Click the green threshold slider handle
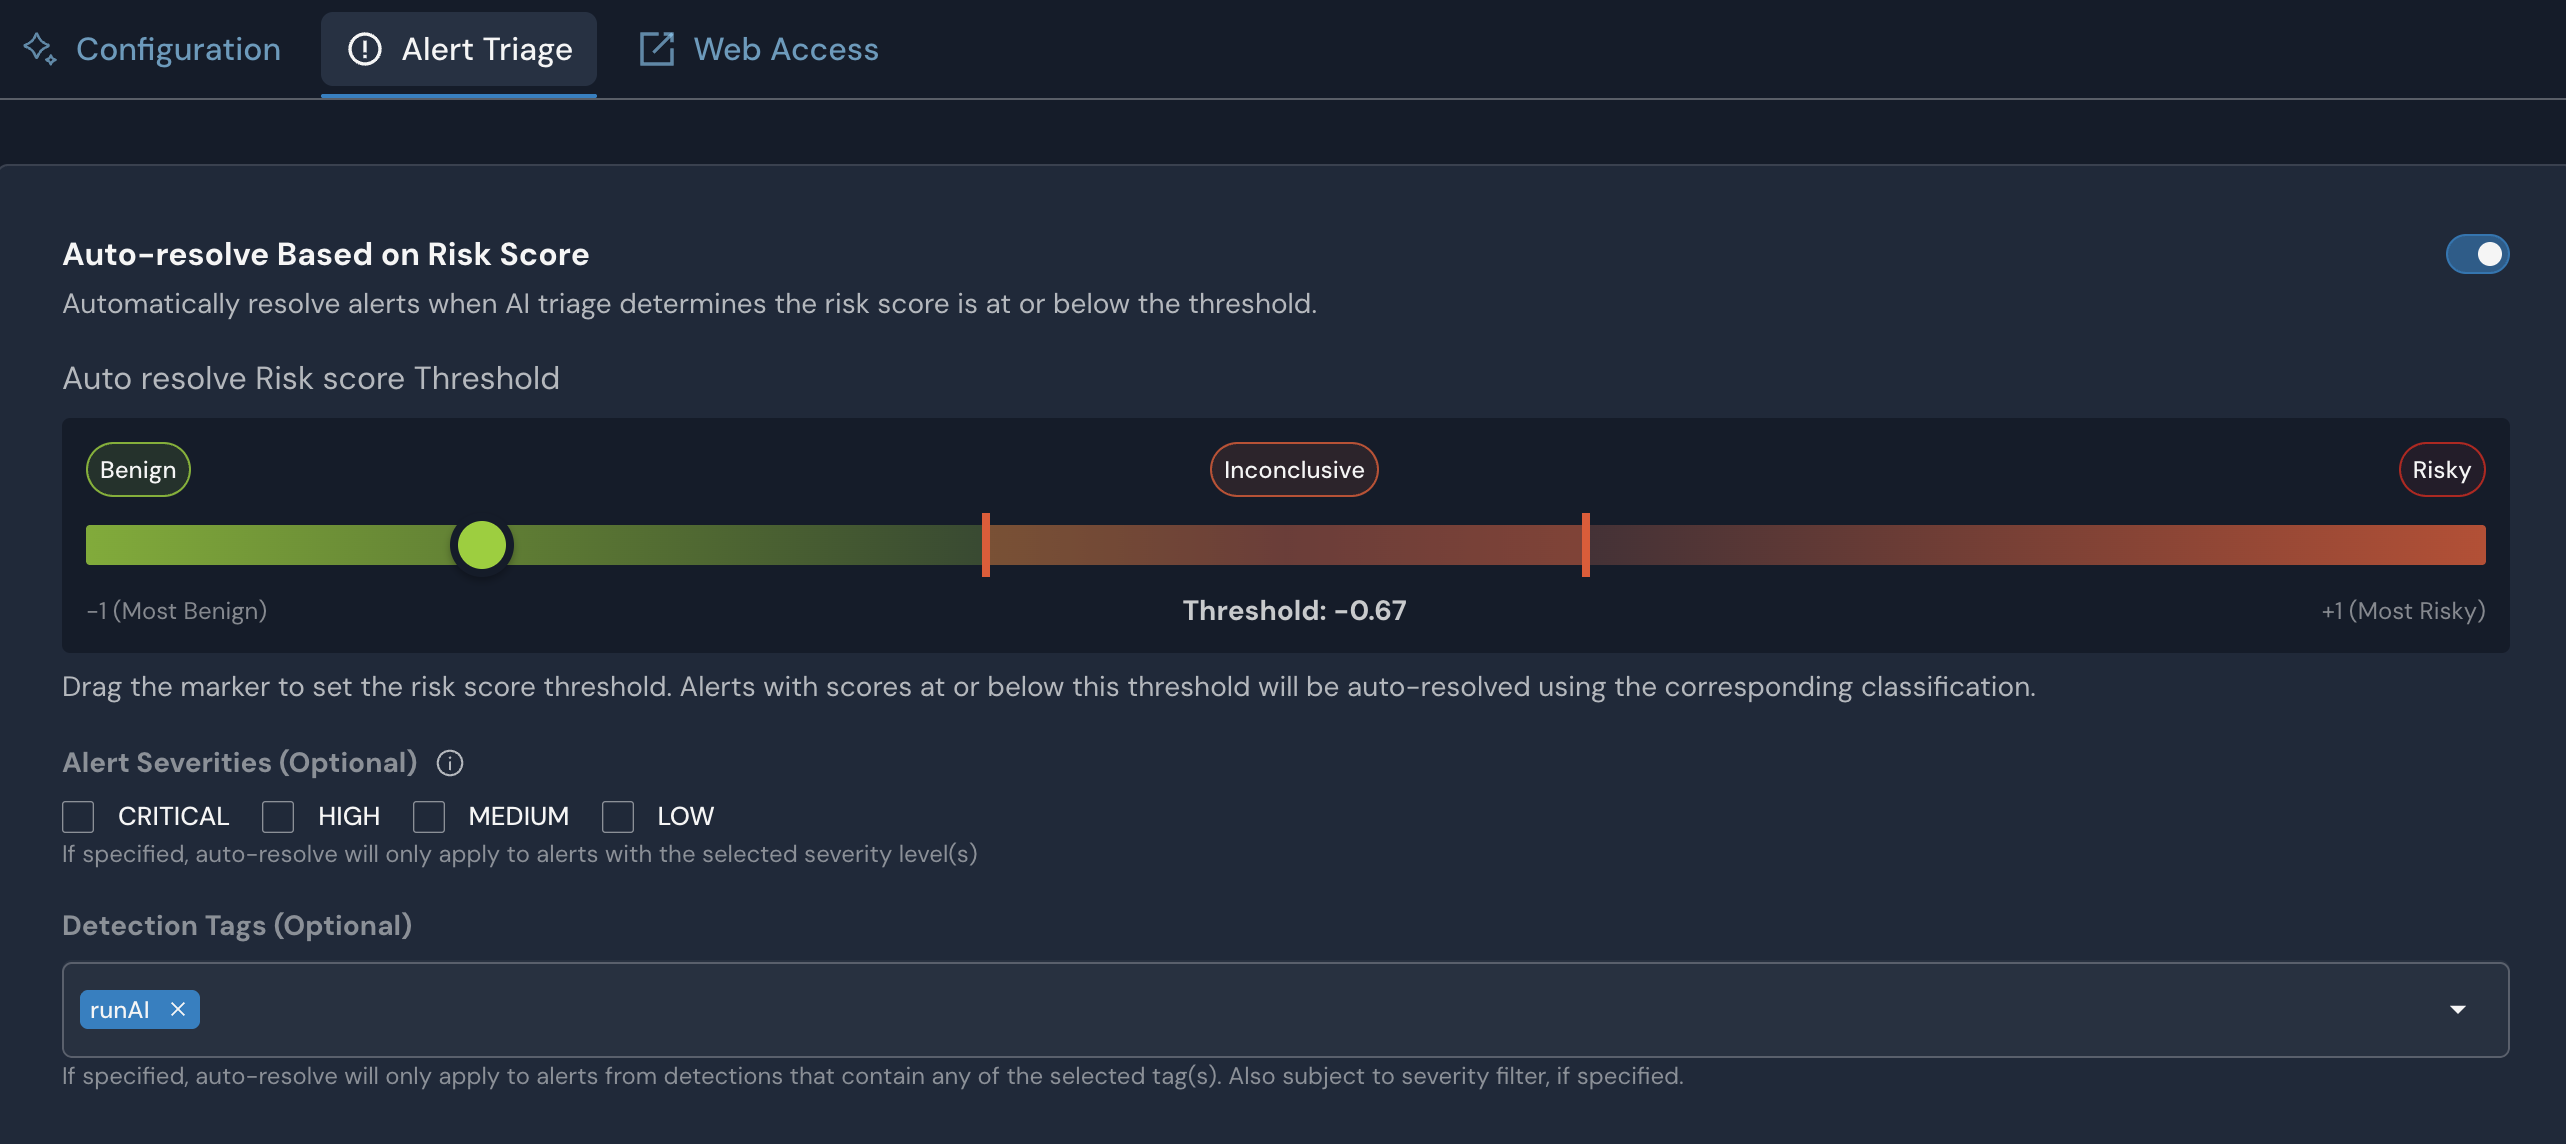Image resolution: width=2566 pixels, height=1144 pixels. [482, 545]
